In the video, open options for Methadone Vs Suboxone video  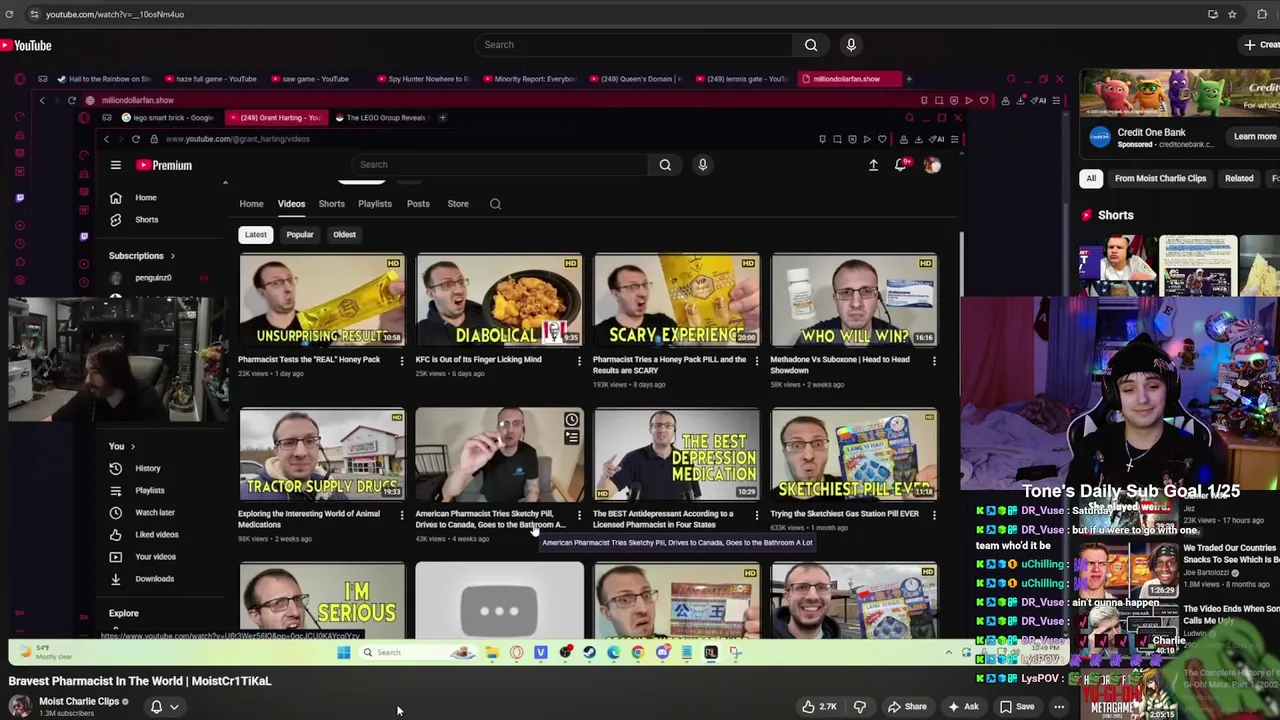[x=934, y=360]
